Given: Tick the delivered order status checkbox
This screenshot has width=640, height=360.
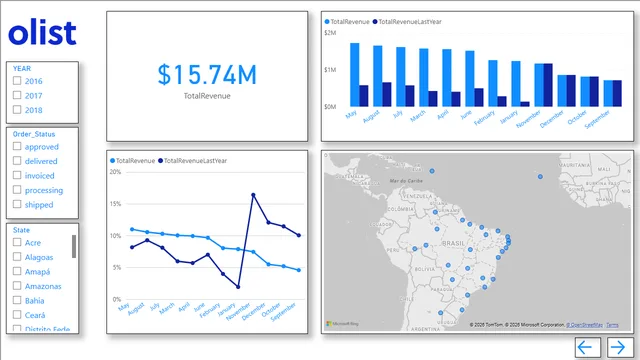Looking at the screenshot, I should (17, 161).
